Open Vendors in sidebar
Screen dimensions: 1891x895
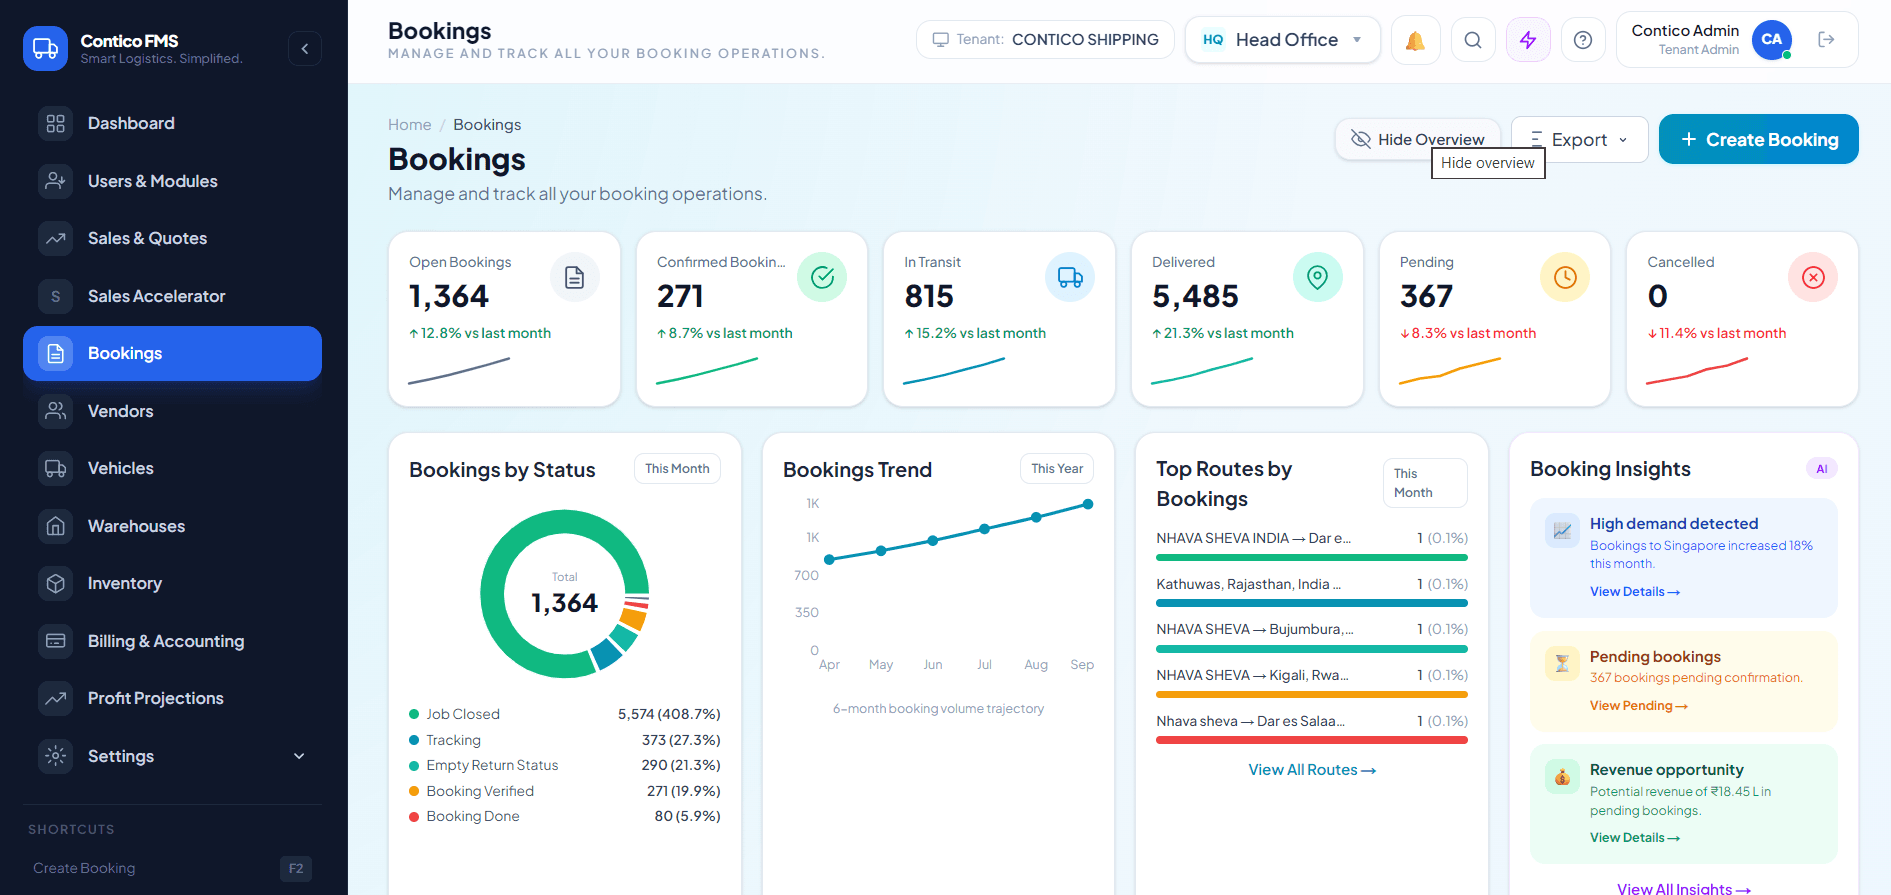click(172, 411)
